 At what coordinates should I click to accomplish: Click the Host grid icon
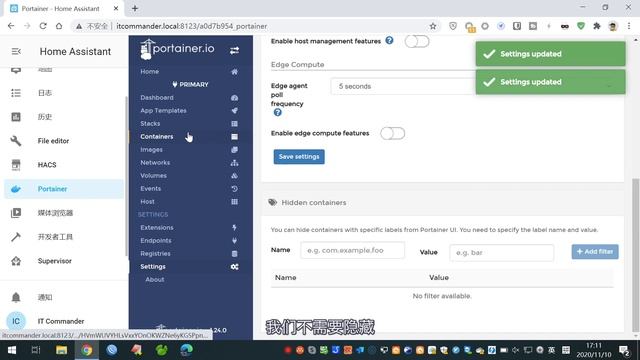(x=234, y=202)
